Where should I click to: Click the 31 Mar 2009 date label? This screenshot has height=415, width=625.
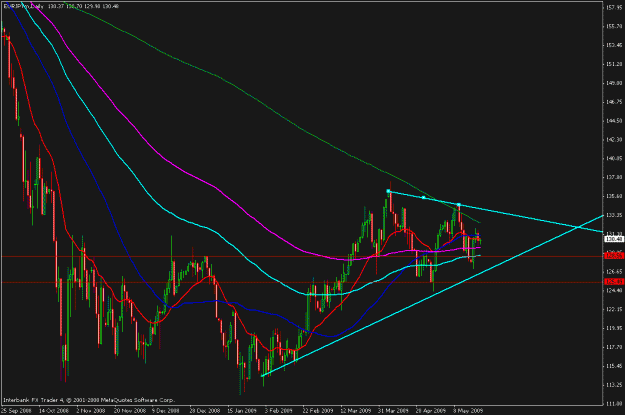coord(393,410)
